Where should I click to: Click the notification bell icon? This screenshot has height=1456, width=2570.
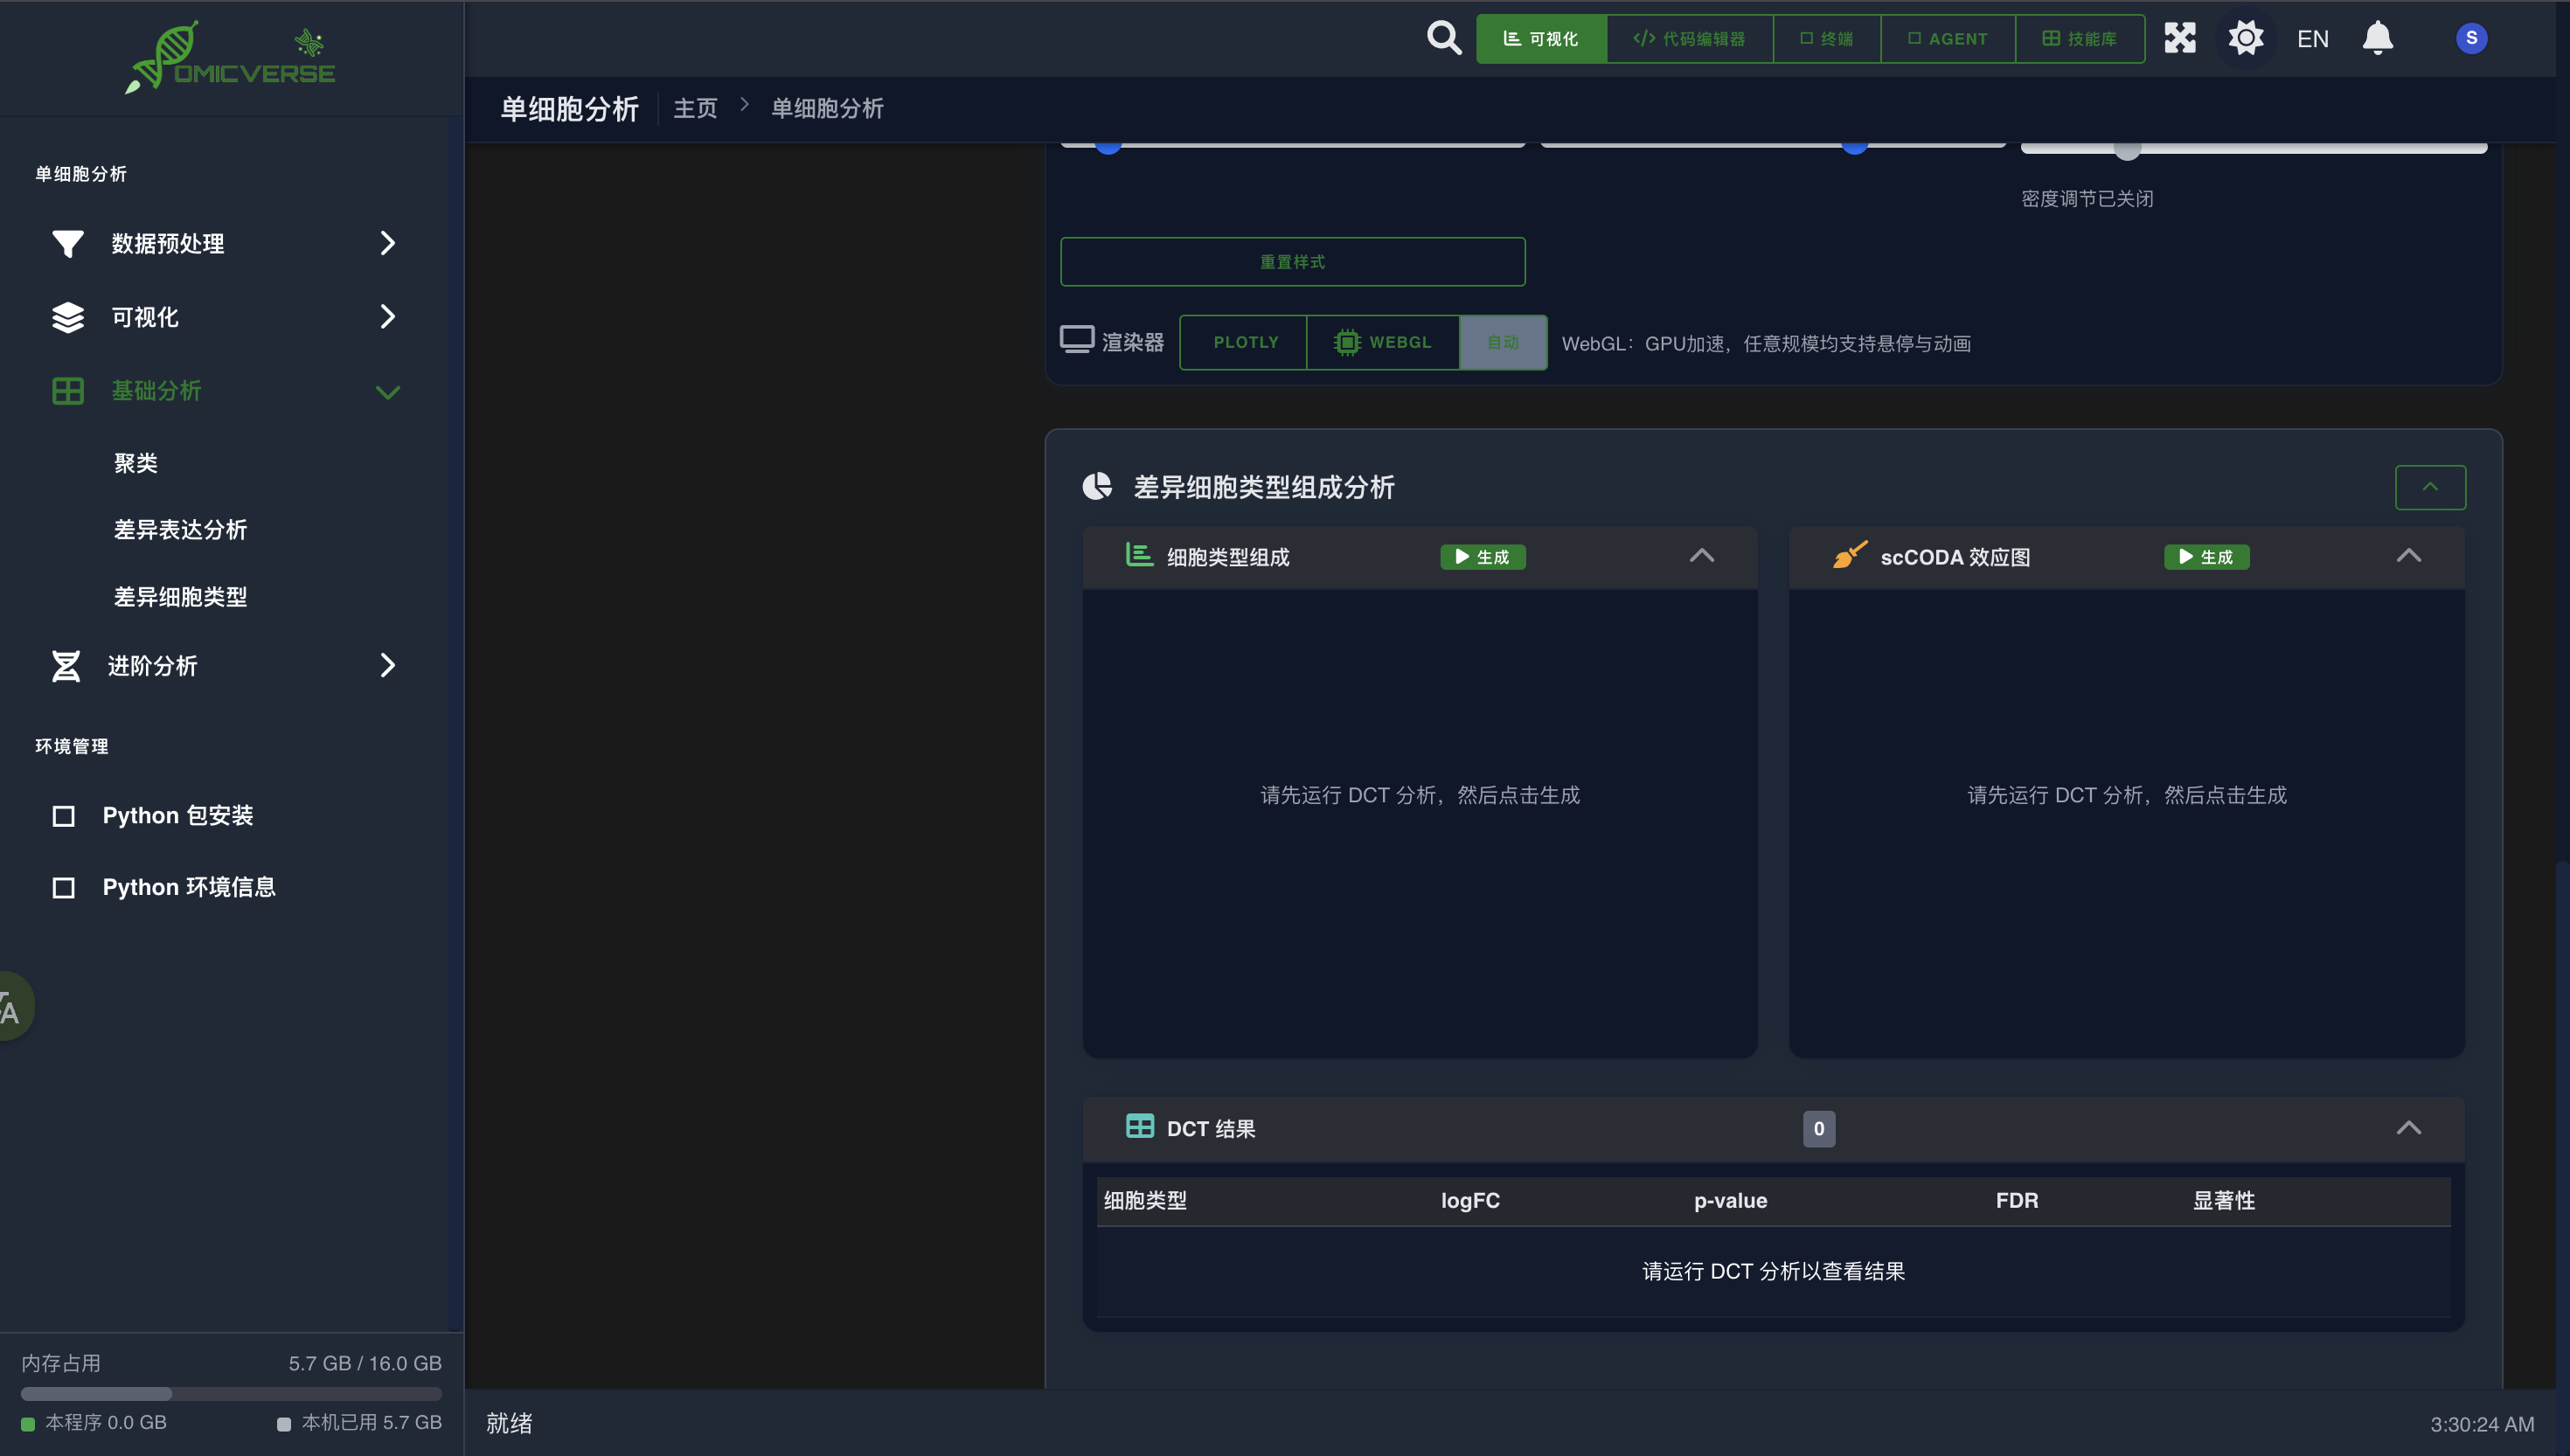pyautogui.click(x=2377, y=38)
